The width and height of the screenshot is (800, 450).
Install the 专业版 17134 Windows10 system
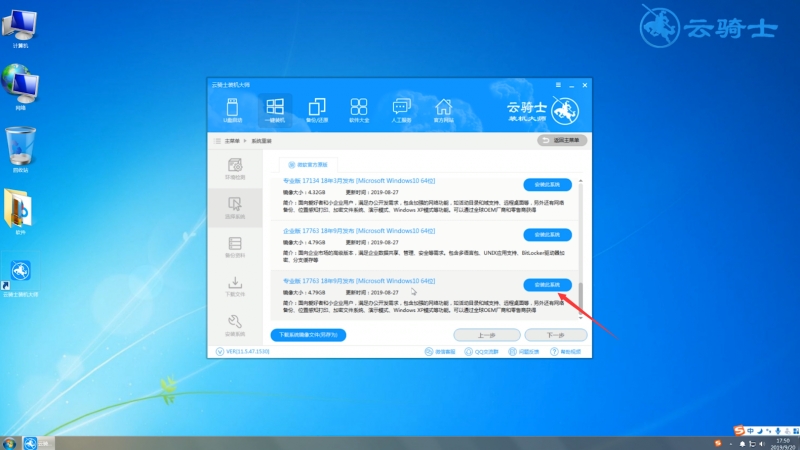tap(547, 185)
